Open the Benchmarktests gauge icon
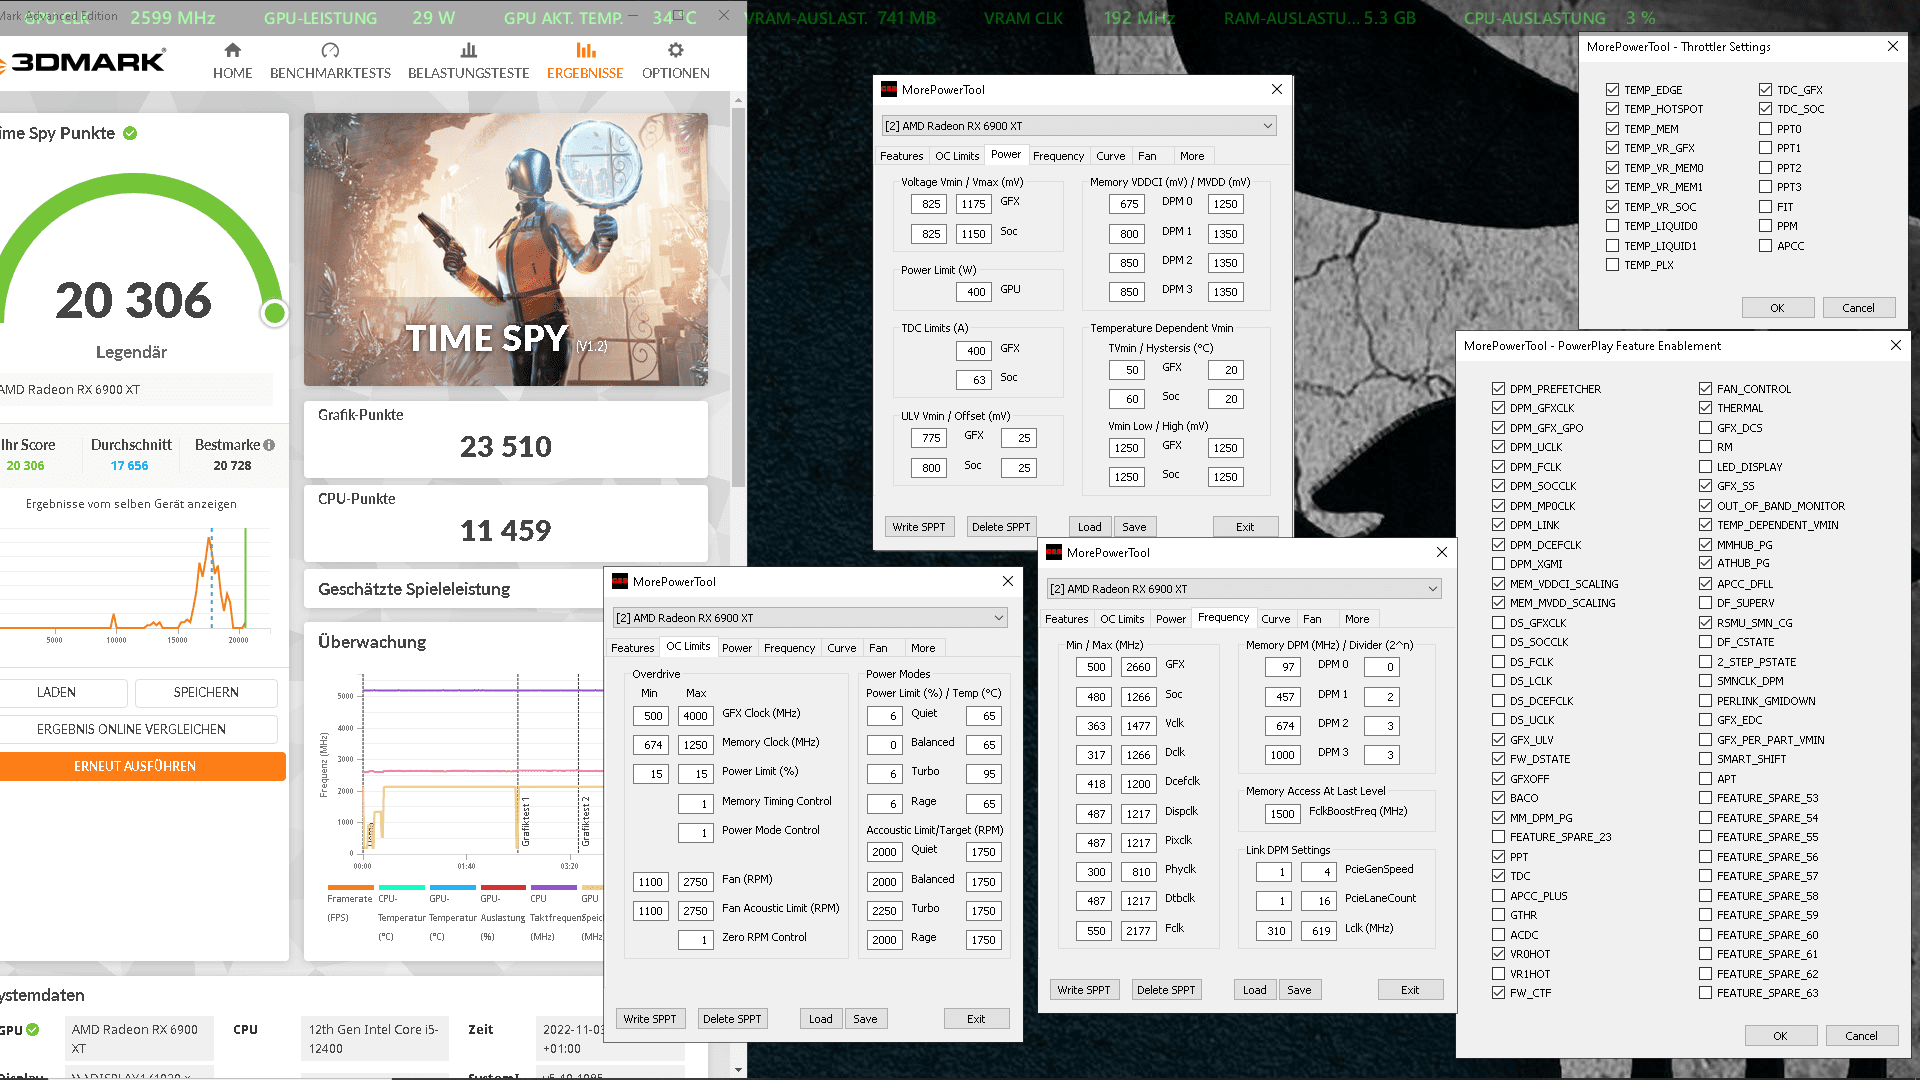Screen dimensions: 1920x1080 pyautogui.click(x=330, y=50)
